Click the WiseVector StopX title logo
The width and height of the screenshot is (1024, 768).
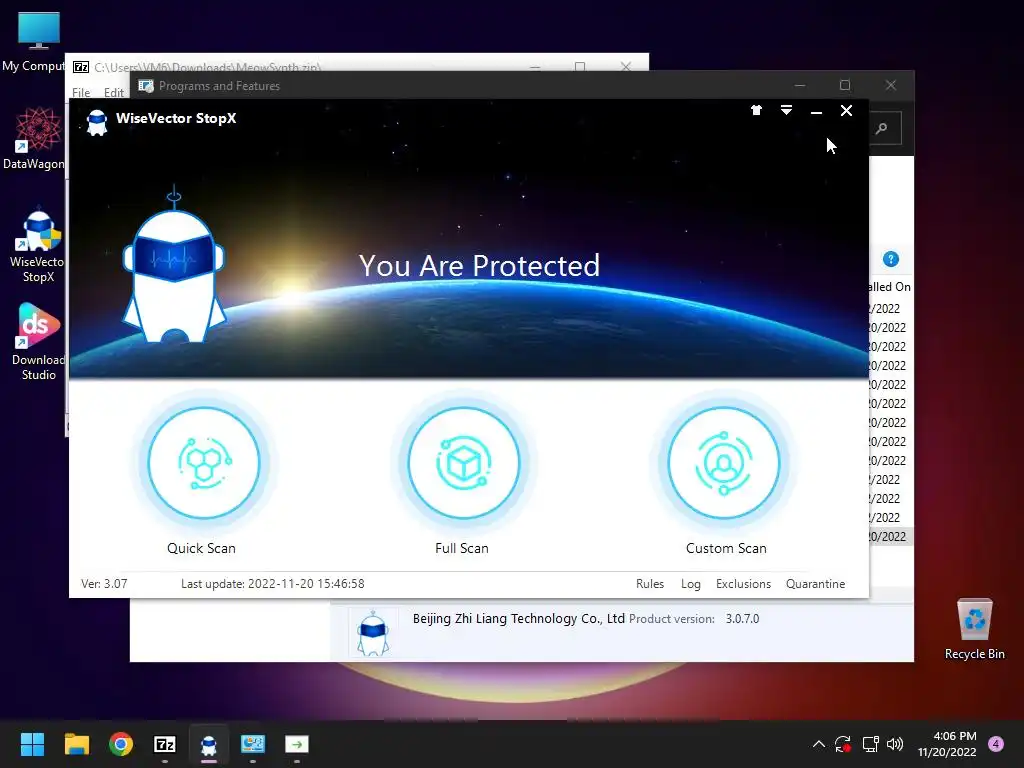(x=97, y=122)
